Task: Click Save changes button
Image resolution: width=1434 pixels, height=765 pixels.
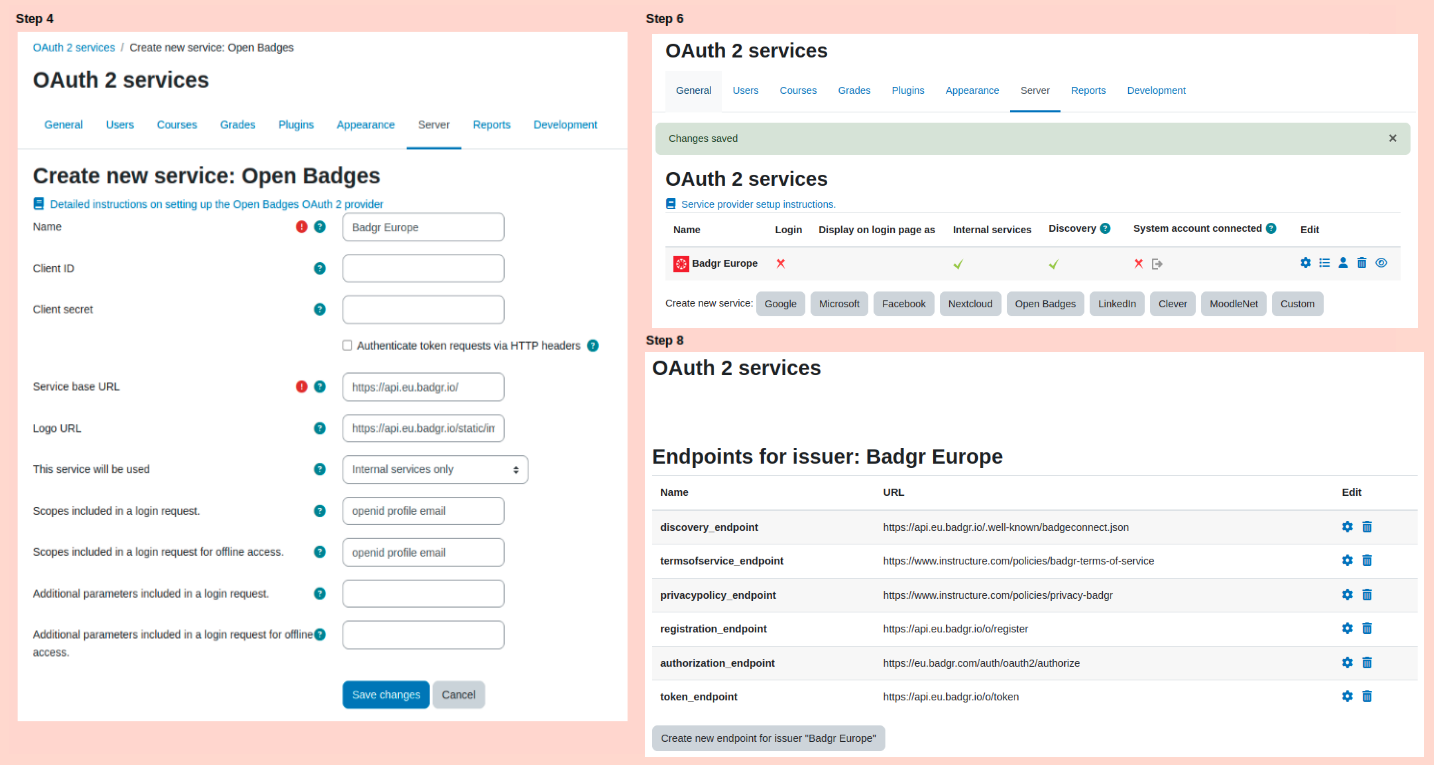Action: point(386,695)
